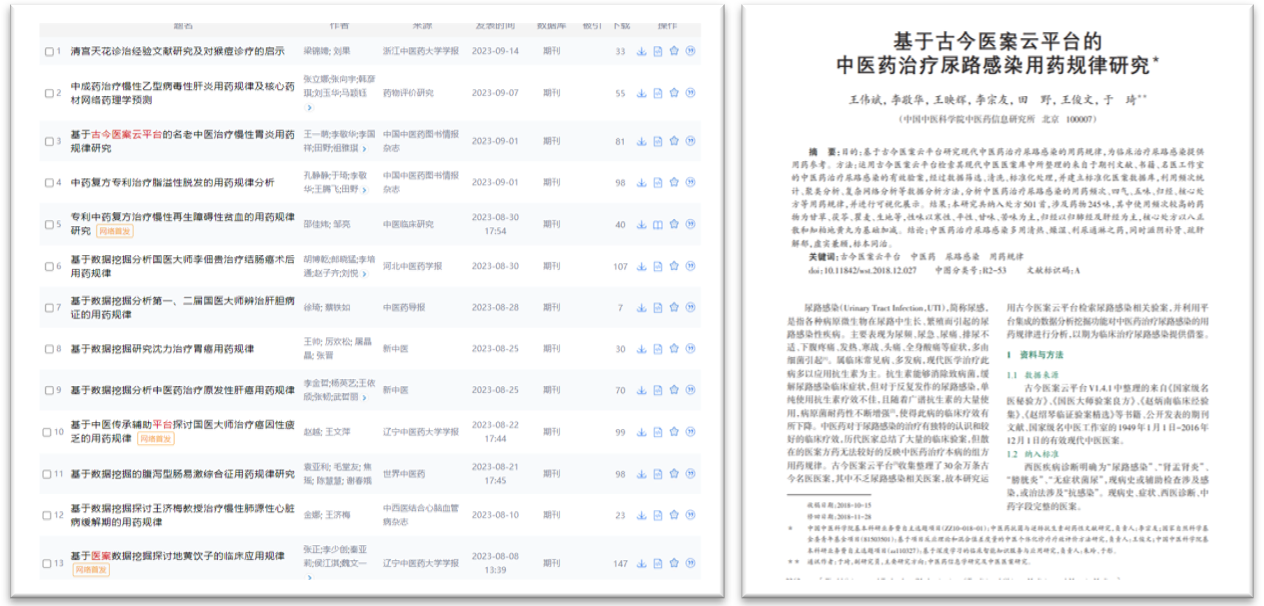Check the box for result 6 结肠癌术后

[48, 266]
